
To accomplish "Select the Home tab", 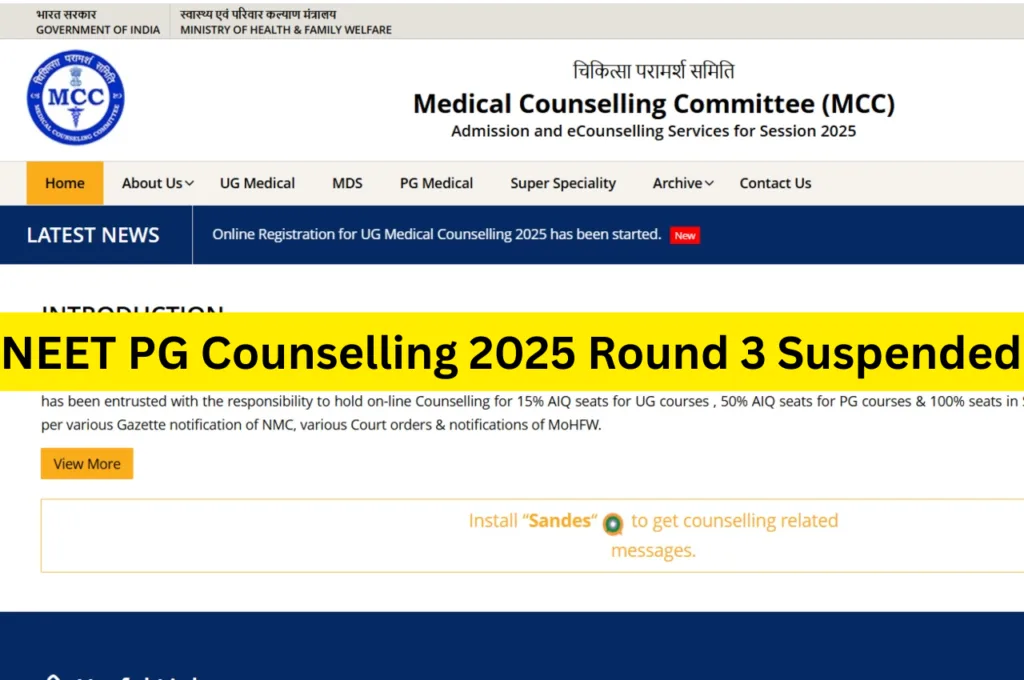I will [64, 183].
